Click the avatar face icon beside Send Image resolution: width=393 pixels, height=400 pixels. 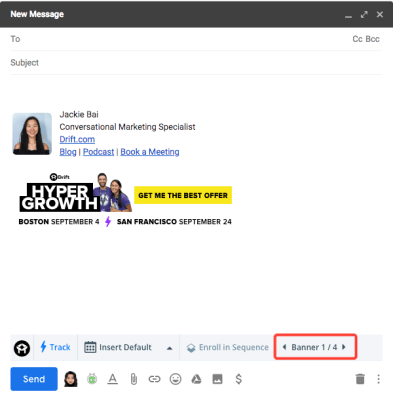[x=71, y=379]
